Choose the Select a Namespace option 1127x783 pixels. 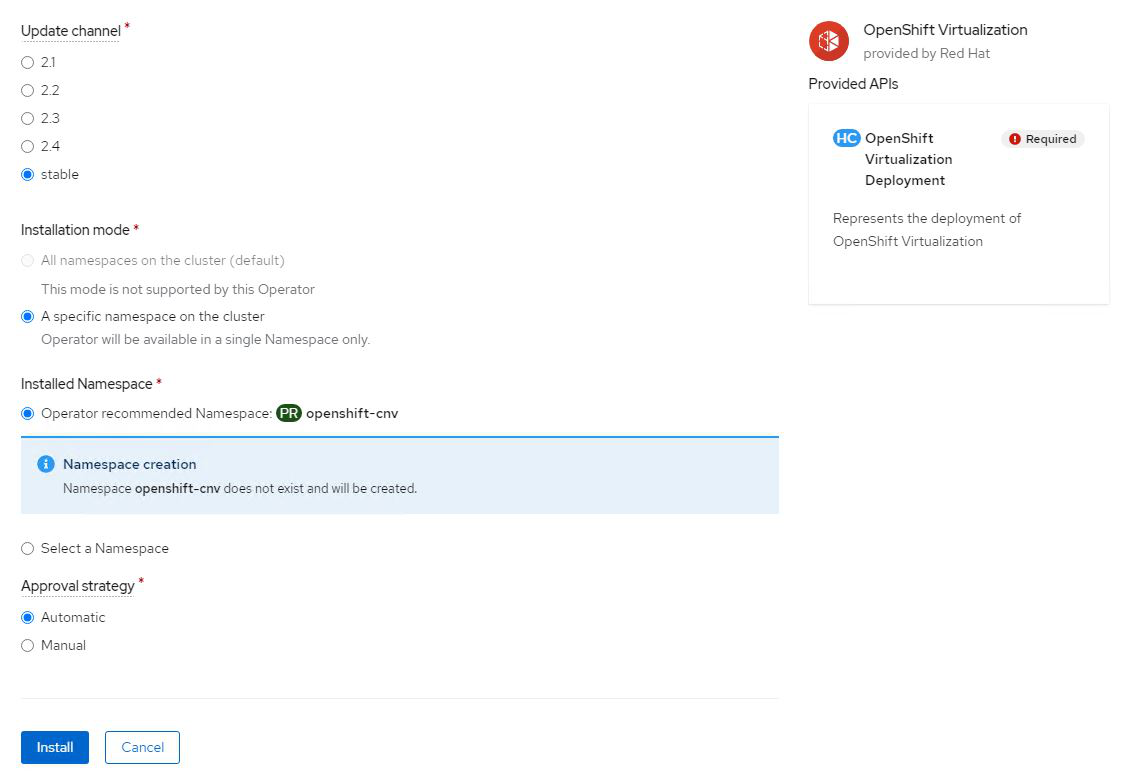pyautogui.click(x=28, y=548)
